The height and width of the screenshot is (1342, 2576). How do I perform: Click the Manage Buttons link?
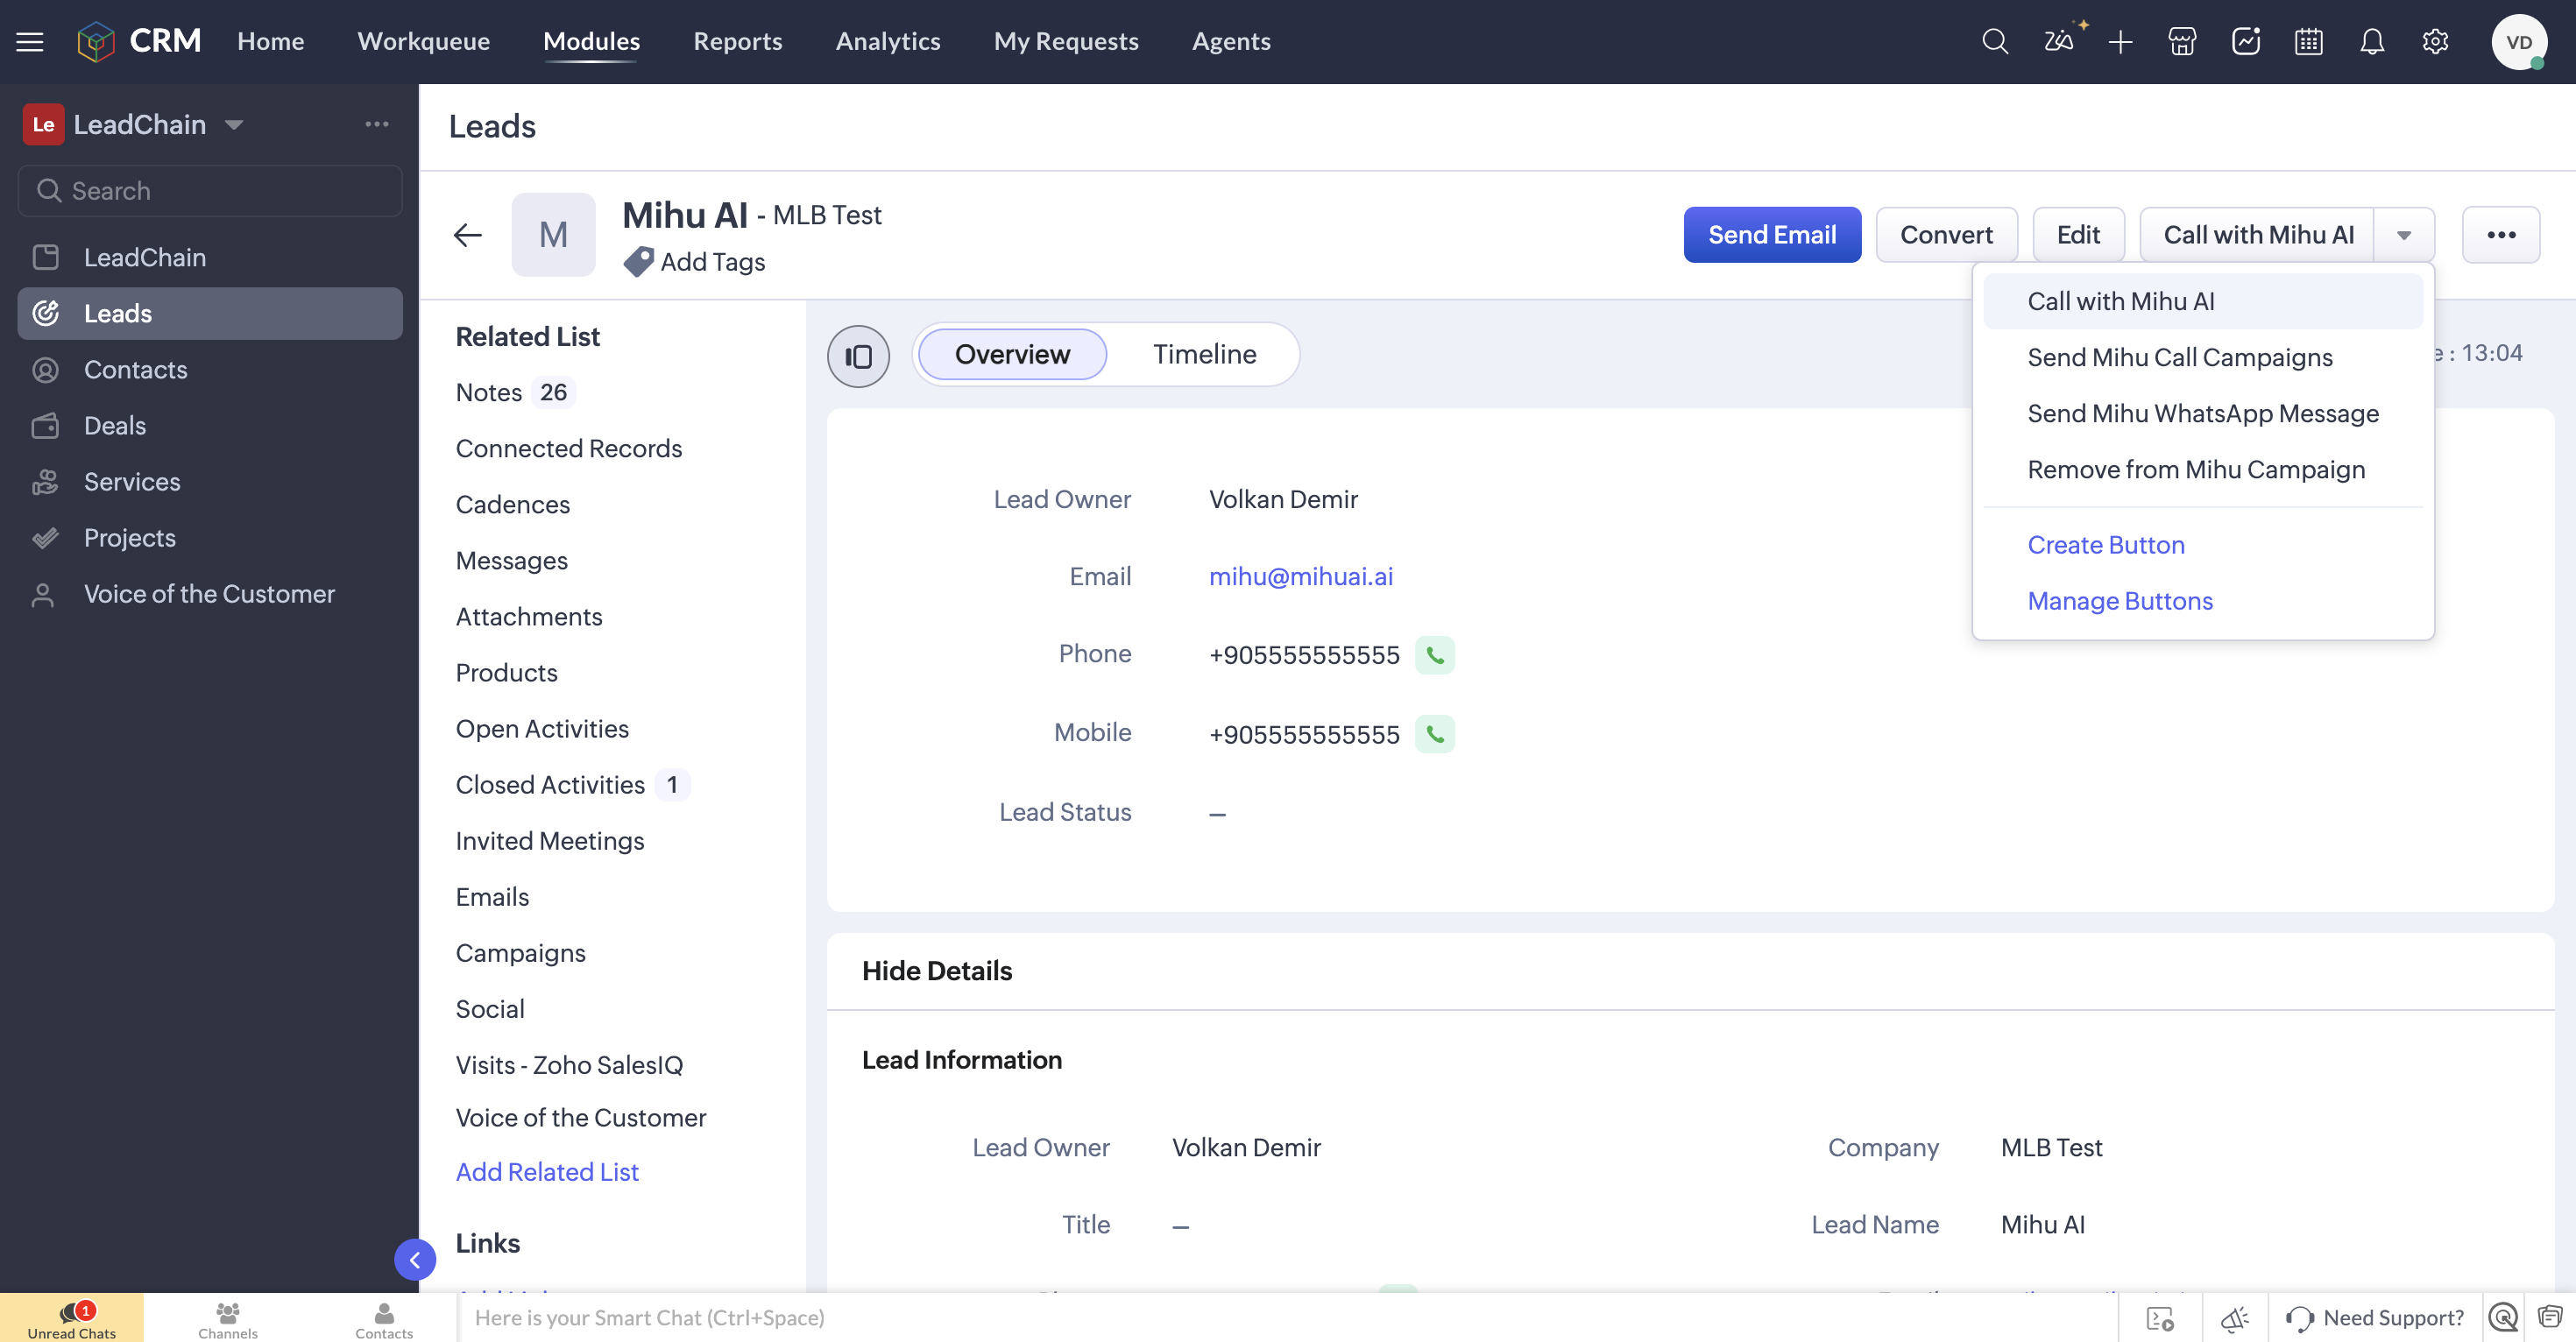(2120, 601)
